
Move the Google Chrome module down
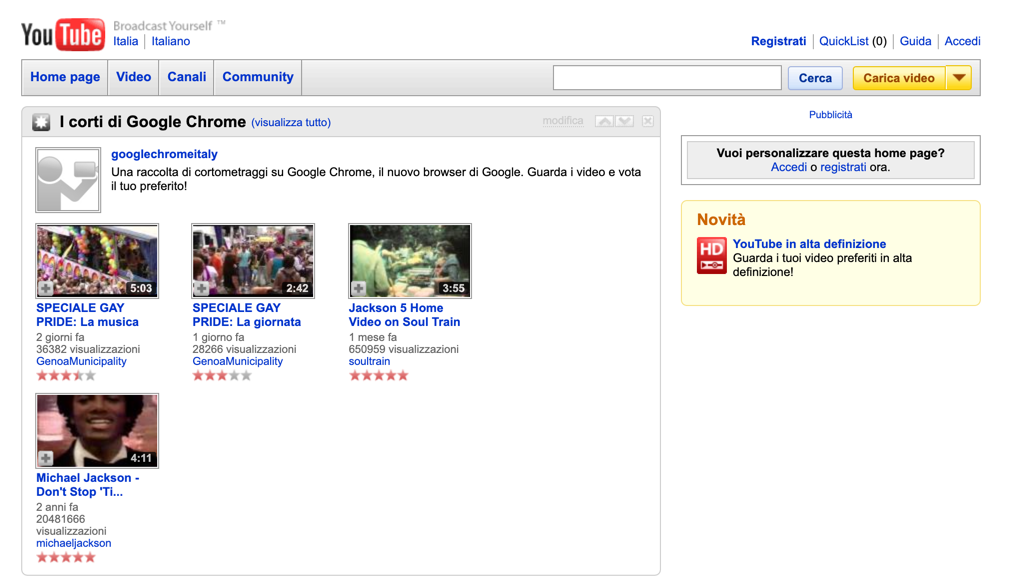tap(625, 121)
